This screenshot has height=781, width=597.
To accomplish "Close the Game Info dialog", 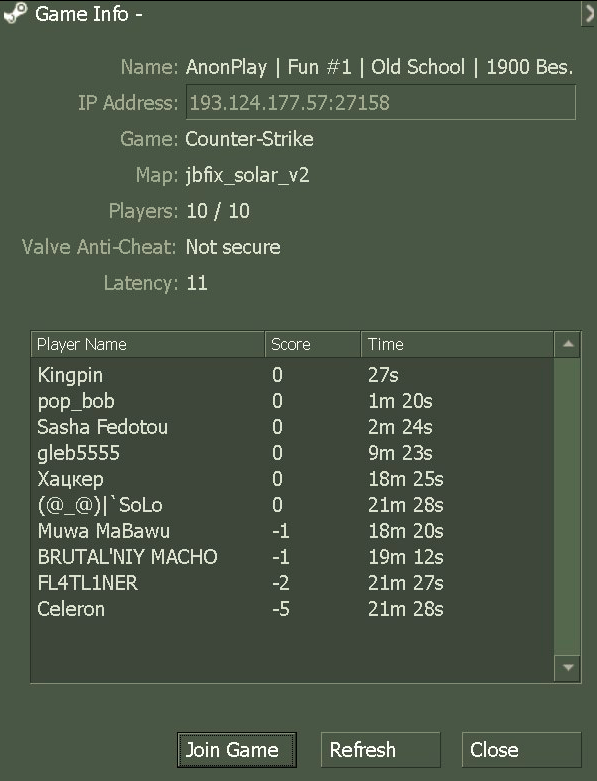I will tap(521, 750).
